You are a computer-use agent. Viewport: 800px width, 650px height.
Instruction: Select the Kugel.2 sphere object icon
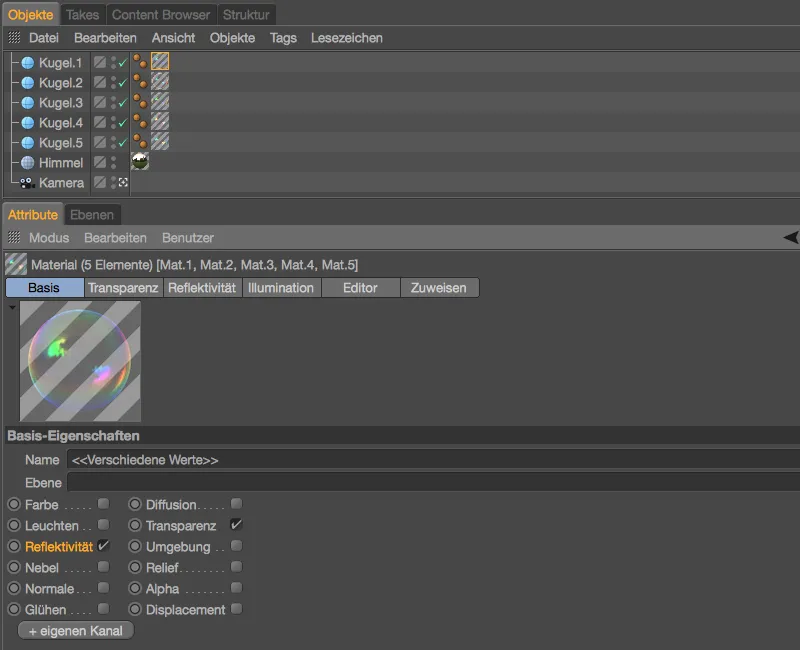(x=28, y=83)
